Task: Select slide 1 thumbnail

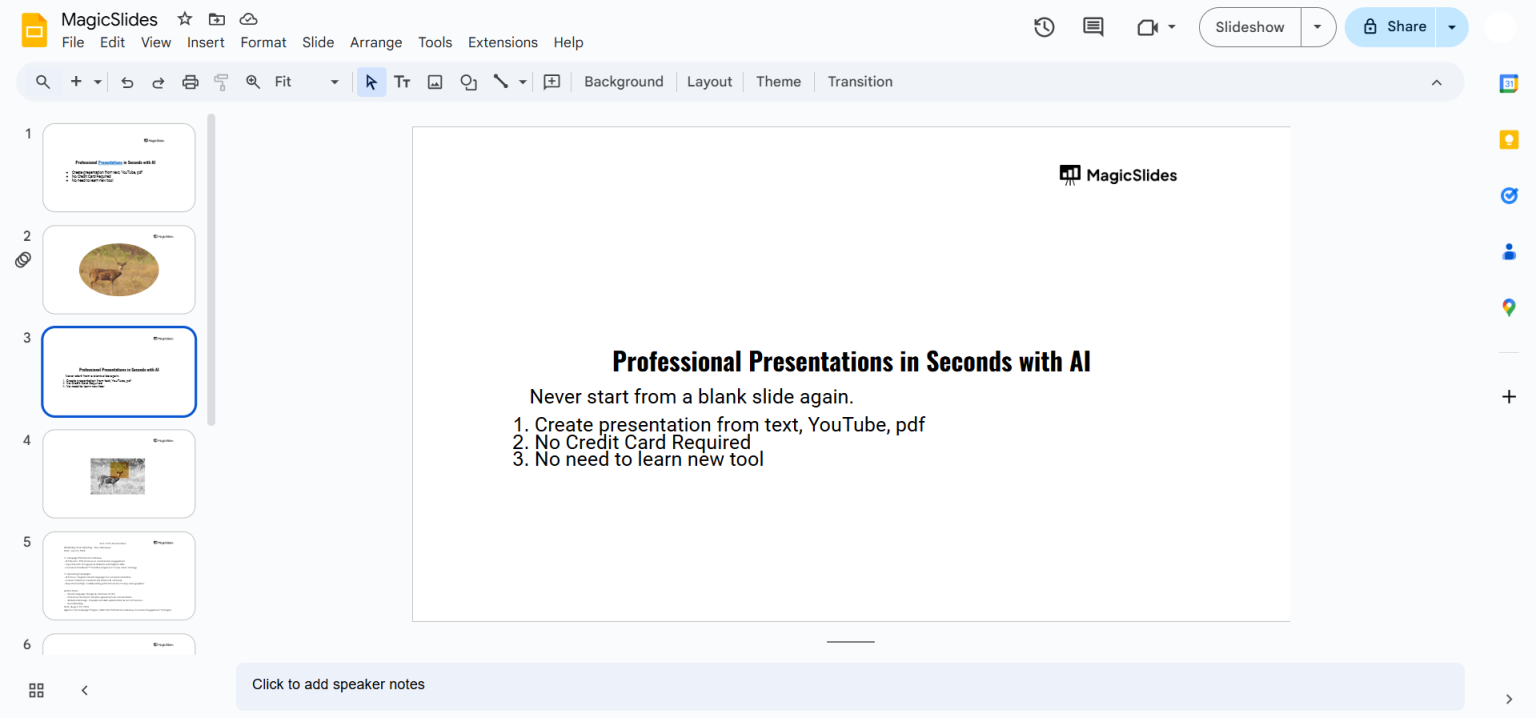Action: click(119, 168)
